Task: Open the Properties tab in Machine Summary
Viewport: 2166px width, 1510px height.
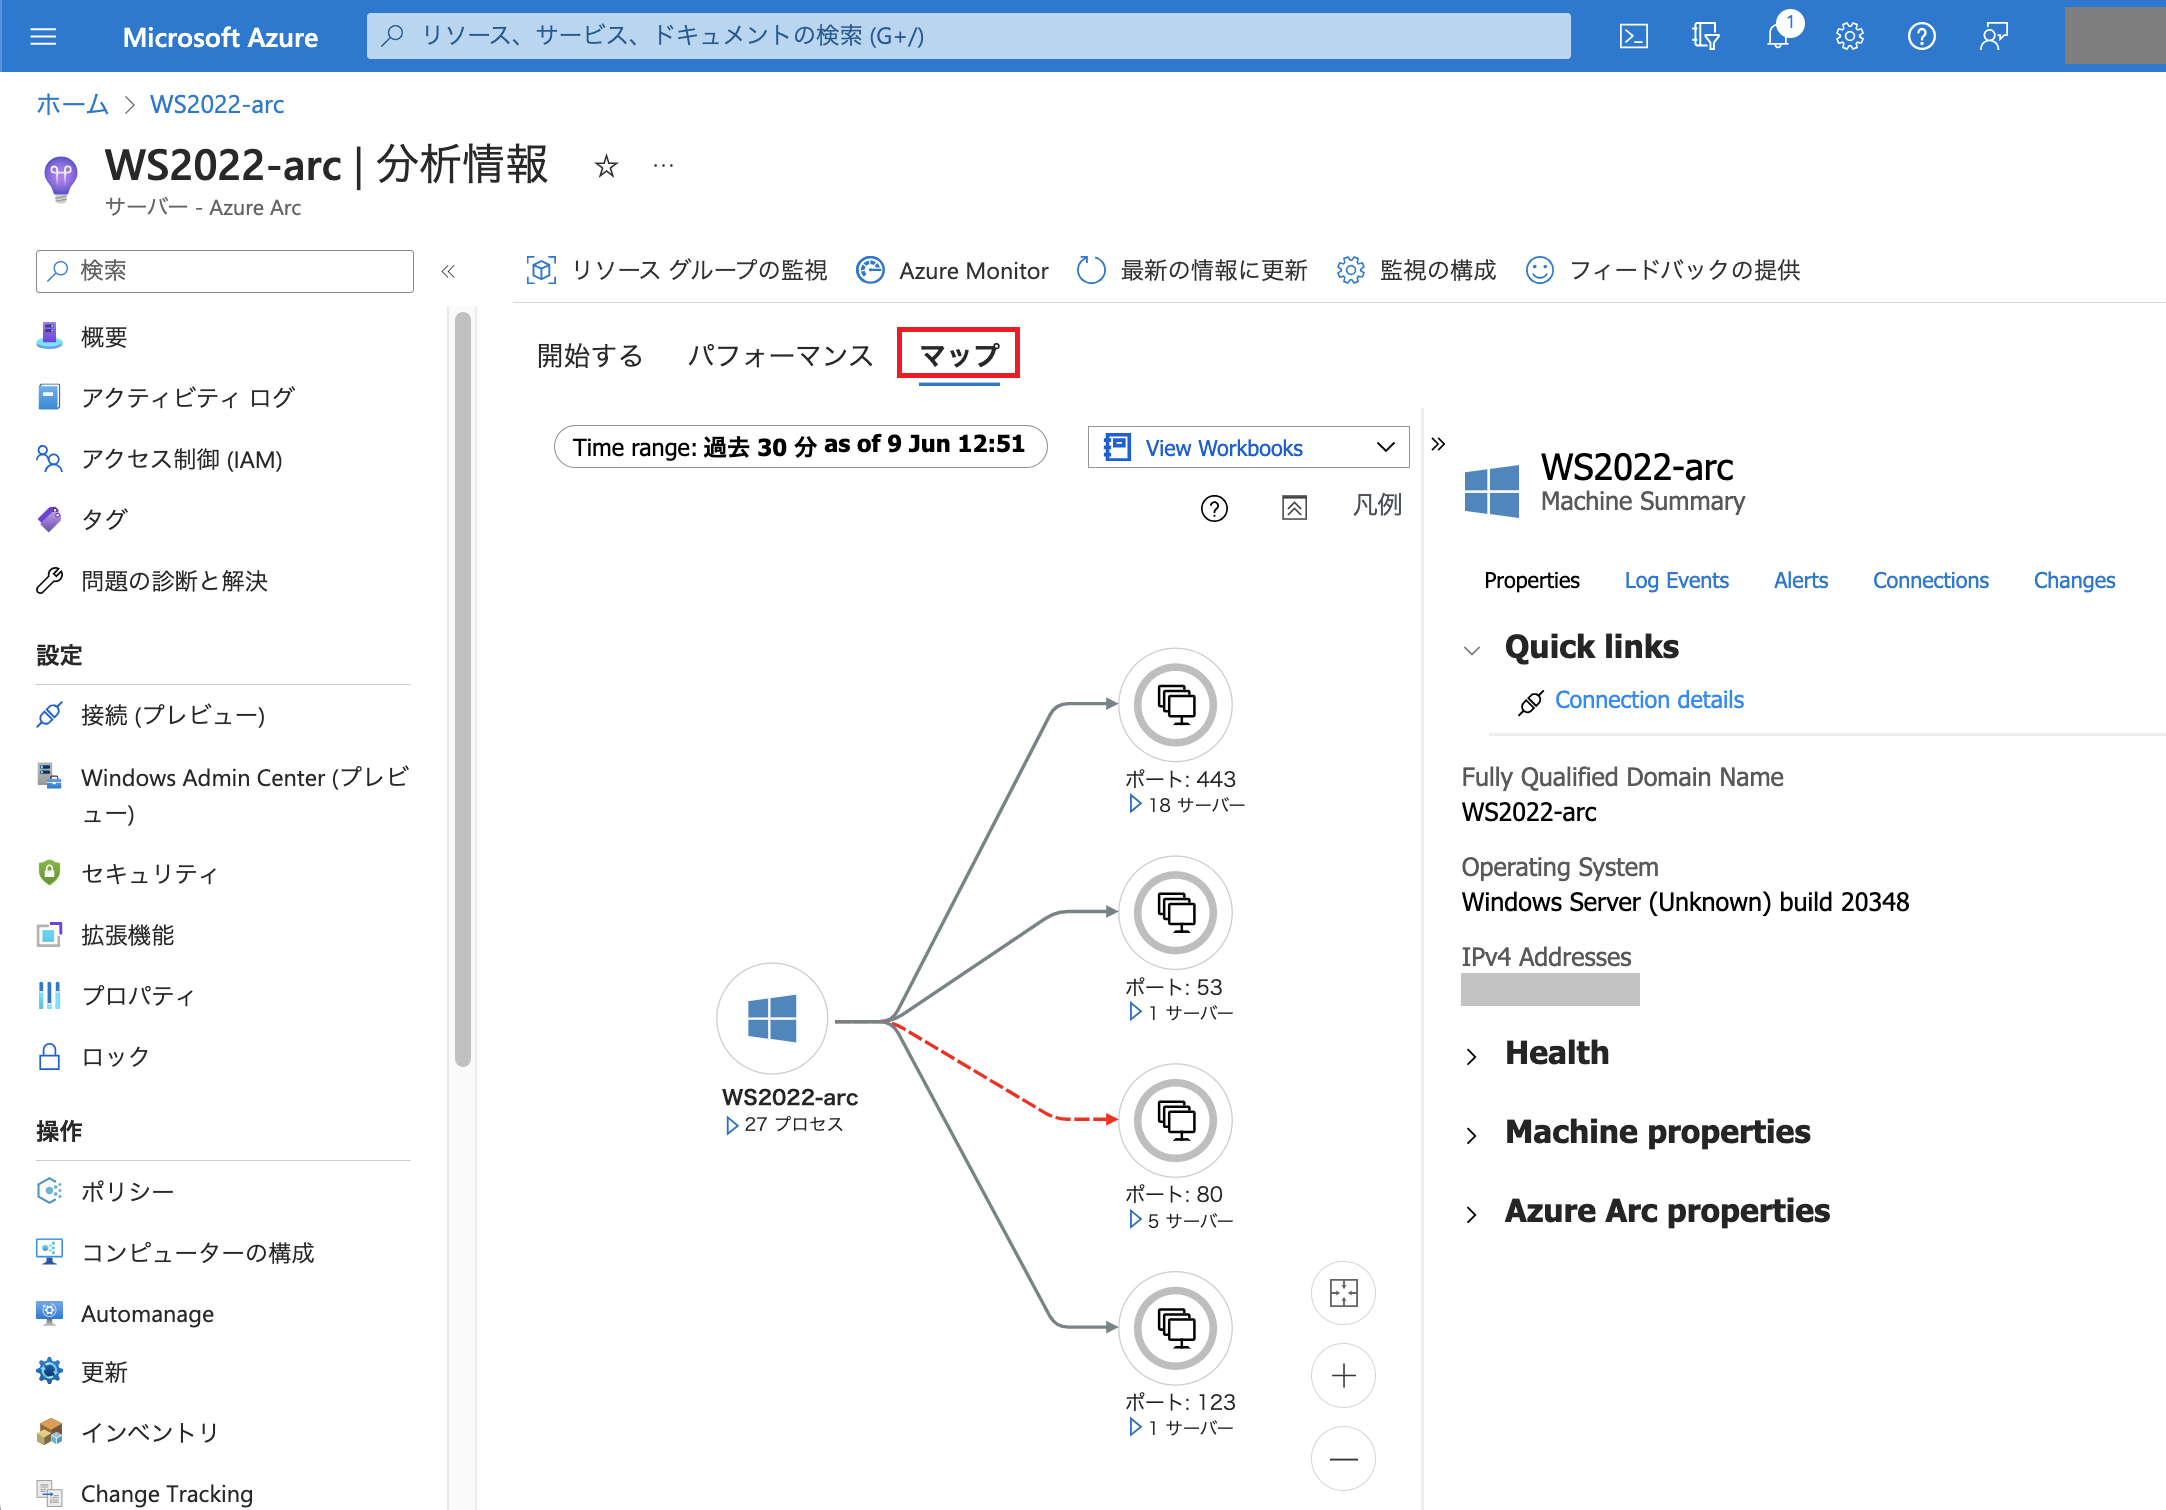Action: pyautogui.click(x=1531, y=581)
